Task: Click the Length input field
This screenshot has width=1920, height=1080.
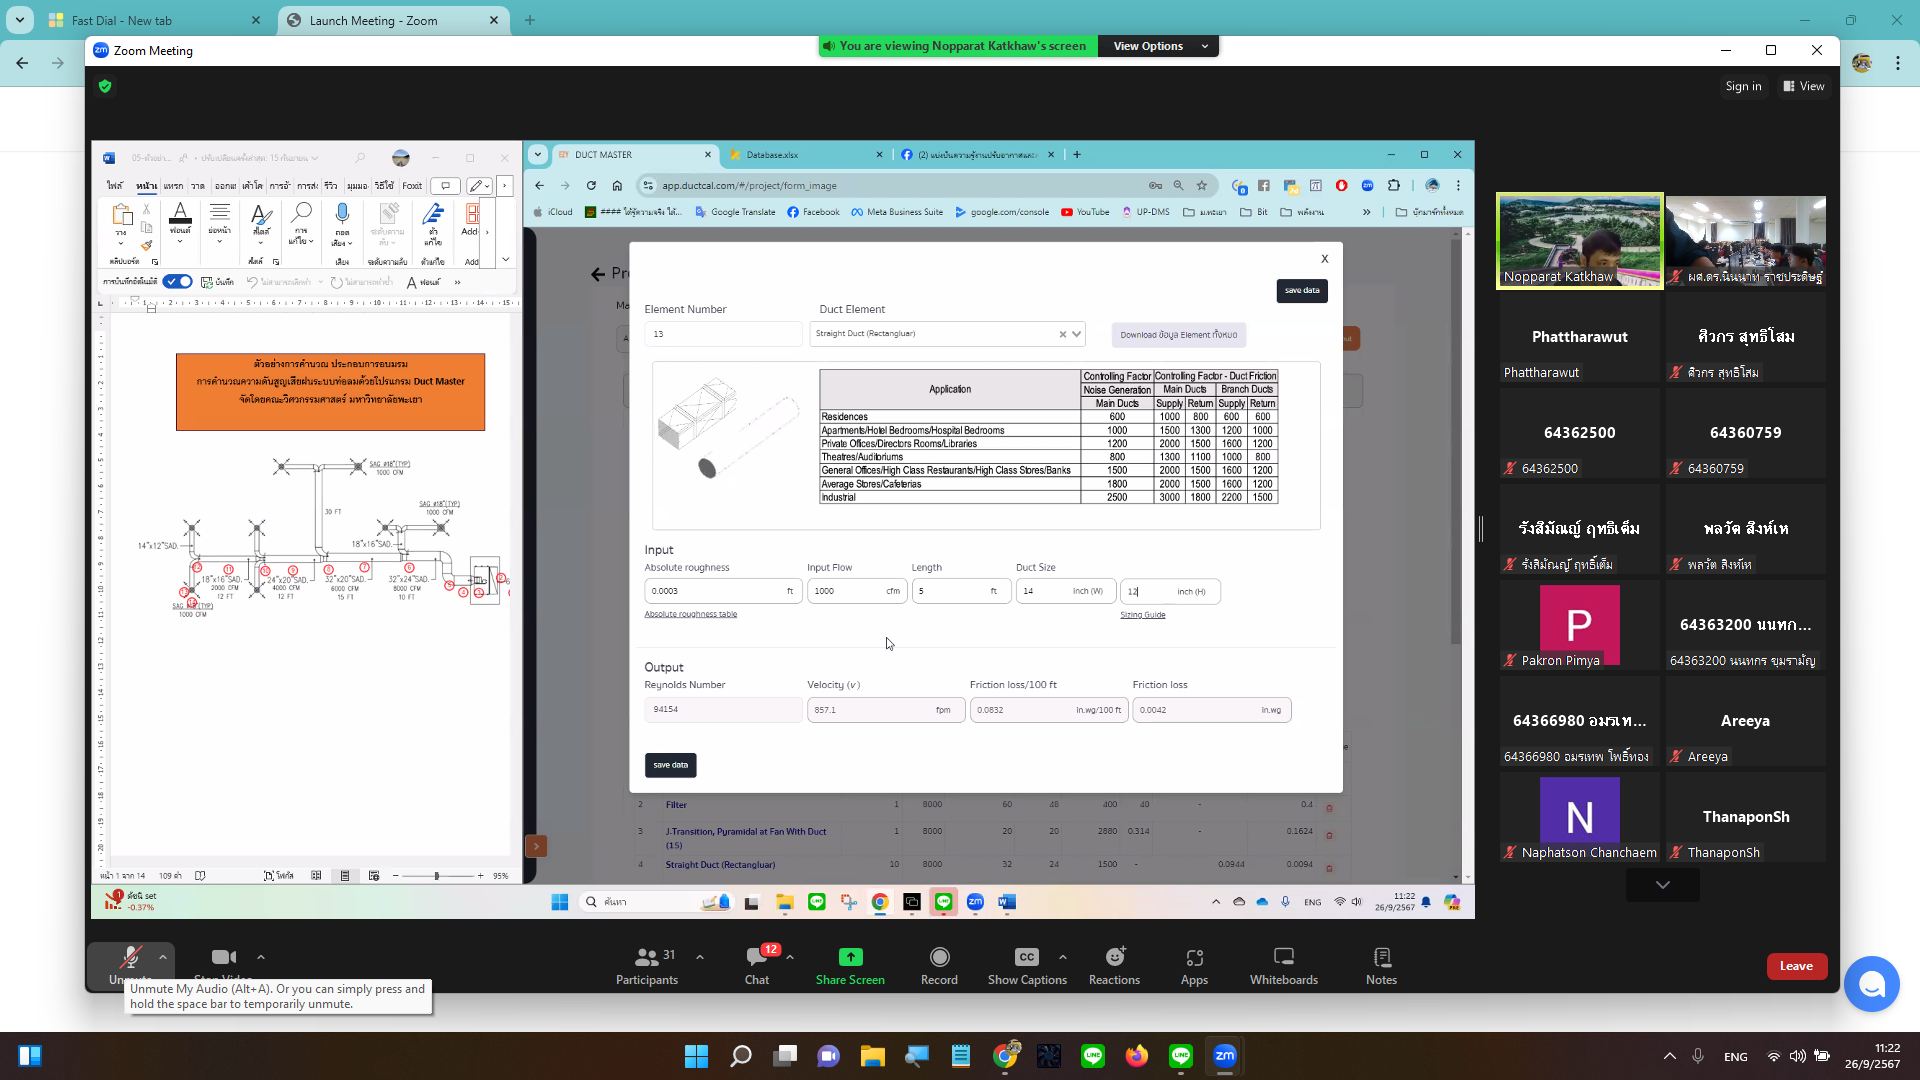Action: (961, 591)
